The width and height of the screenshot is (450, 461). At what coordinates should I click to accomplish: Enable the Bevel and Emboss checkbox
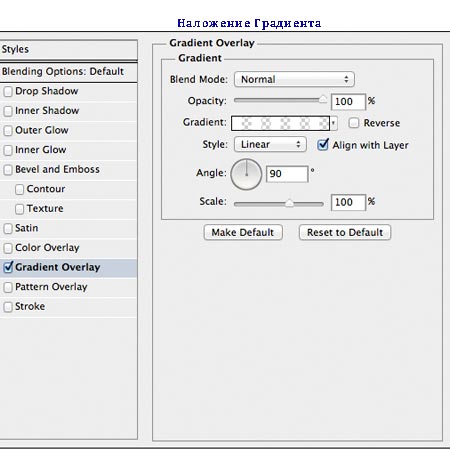click(x=8, y=170)
